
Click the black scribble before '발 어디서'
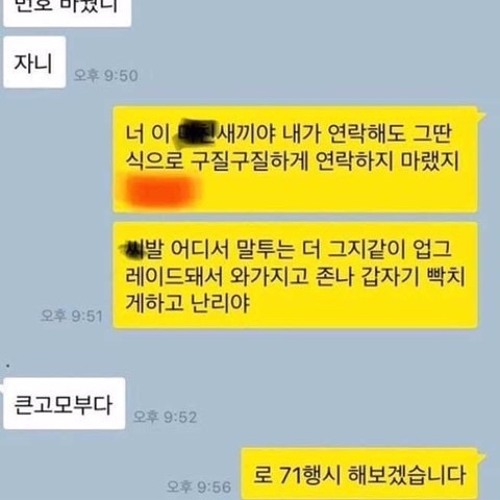(x=135, y=250)
